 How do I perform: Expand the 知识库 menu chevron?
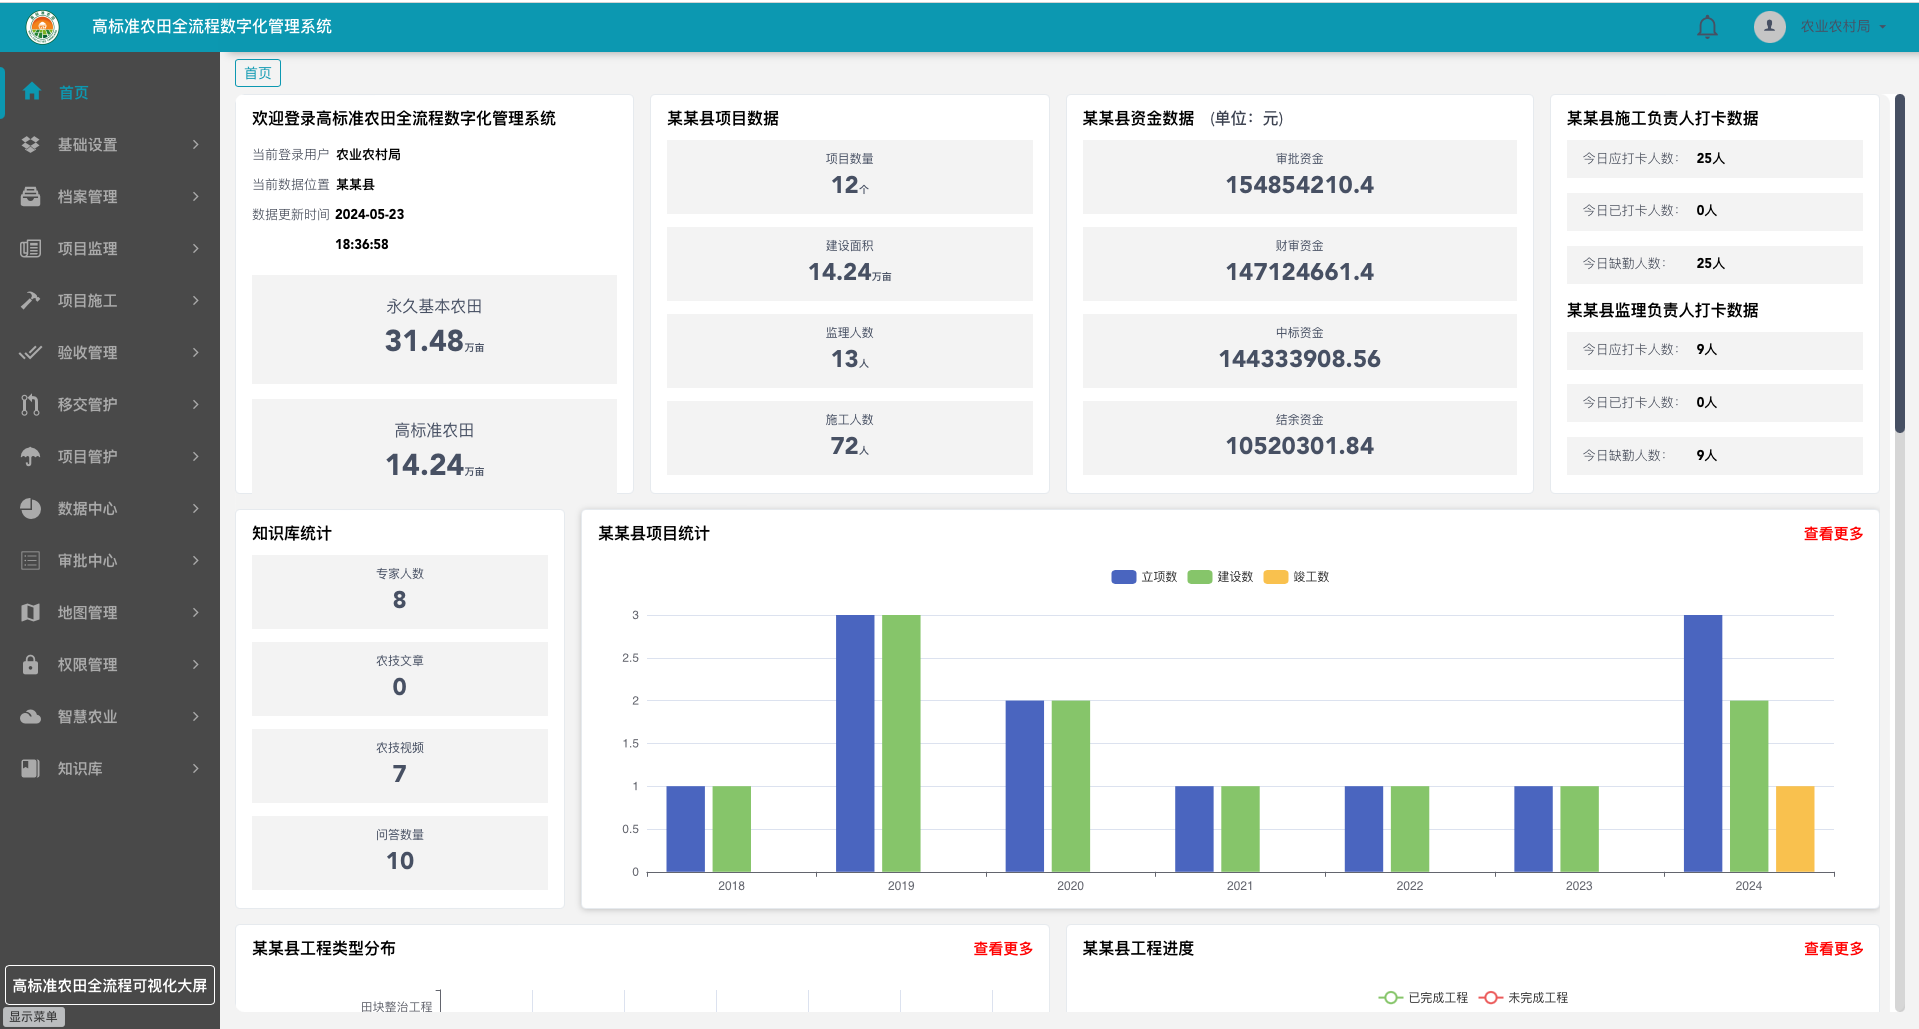coord(196,768)
